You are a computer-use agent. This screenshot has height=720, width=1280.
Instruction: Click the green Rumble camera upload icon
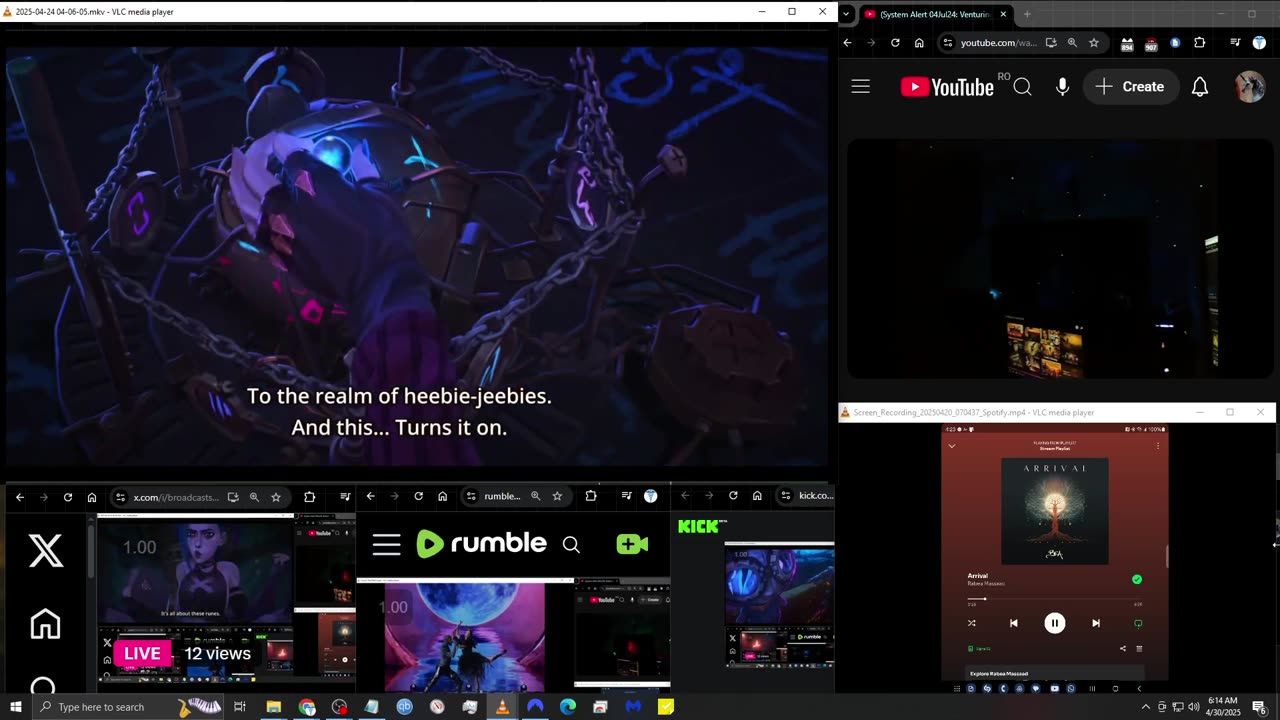tap(632, 544)
